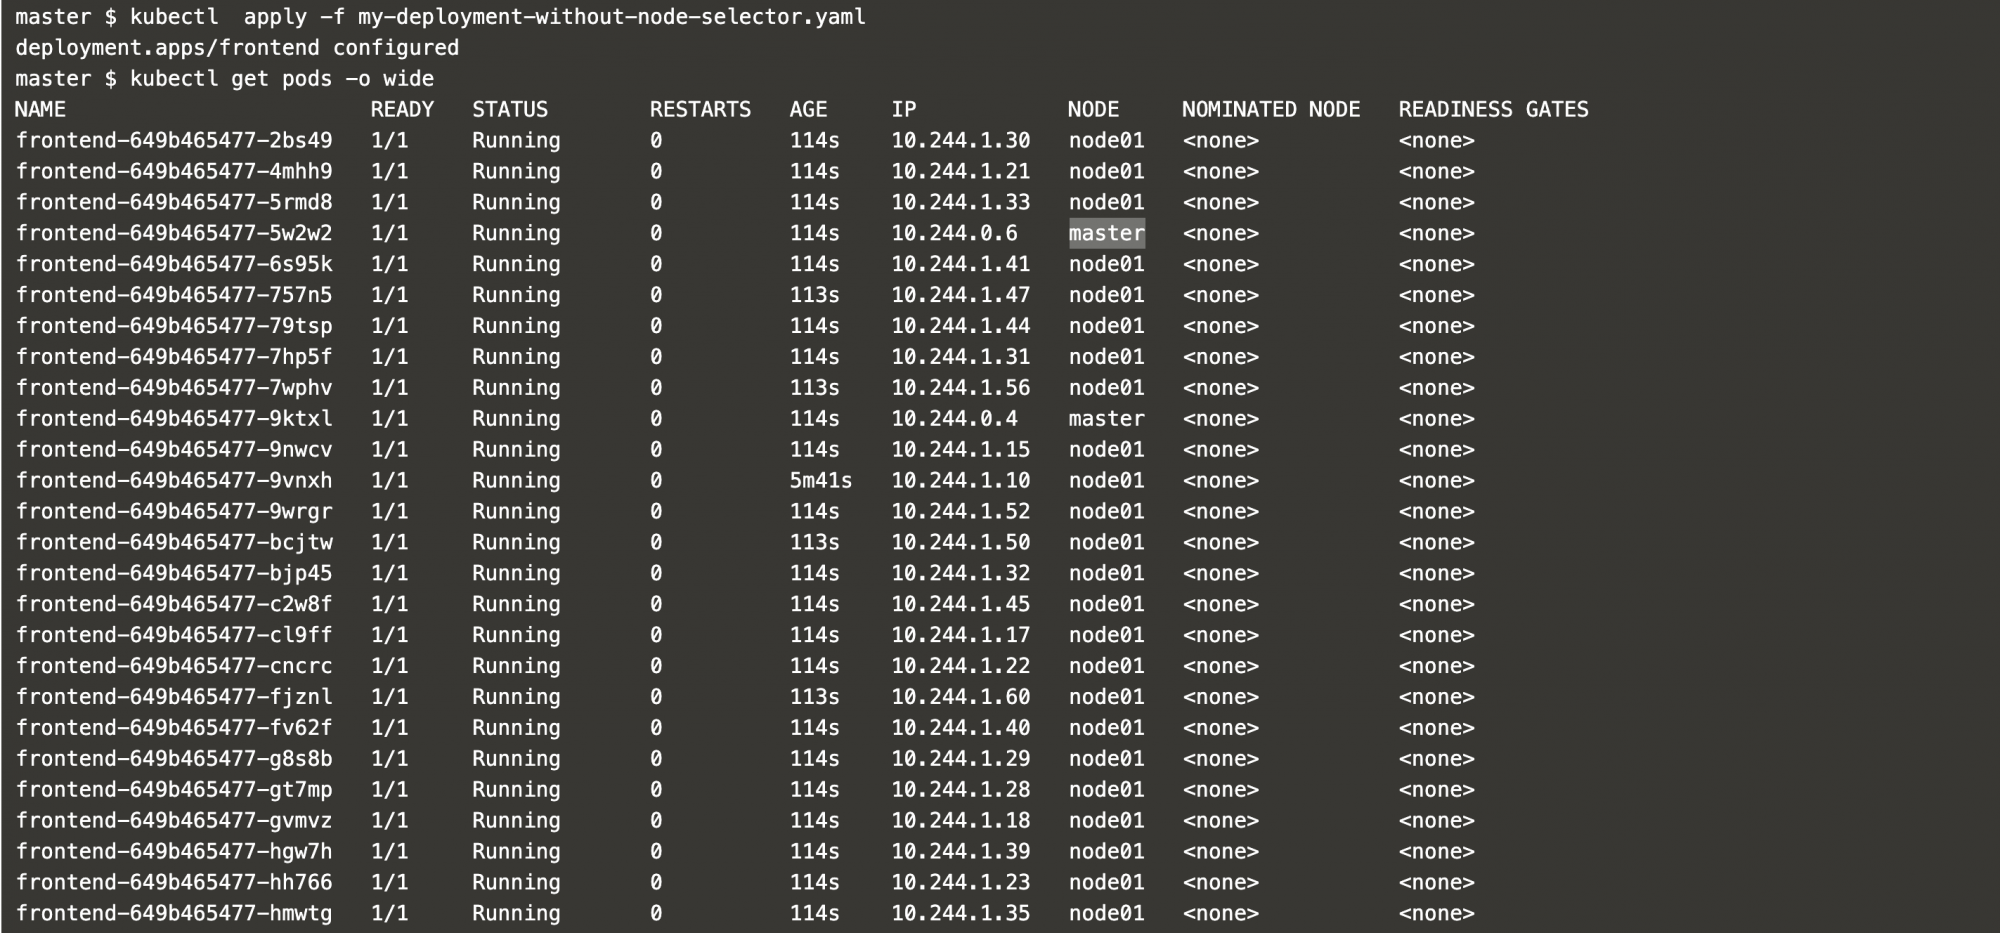Screen dimensions: 2000x933
Task: Select pod name frontend-649b465477-gvmvz
Action: tap(174, 821)
